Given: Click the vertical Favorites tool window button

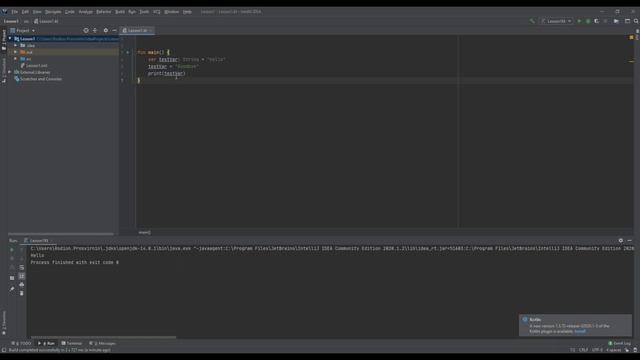Looking at the screenshot, I should point(4,323).
